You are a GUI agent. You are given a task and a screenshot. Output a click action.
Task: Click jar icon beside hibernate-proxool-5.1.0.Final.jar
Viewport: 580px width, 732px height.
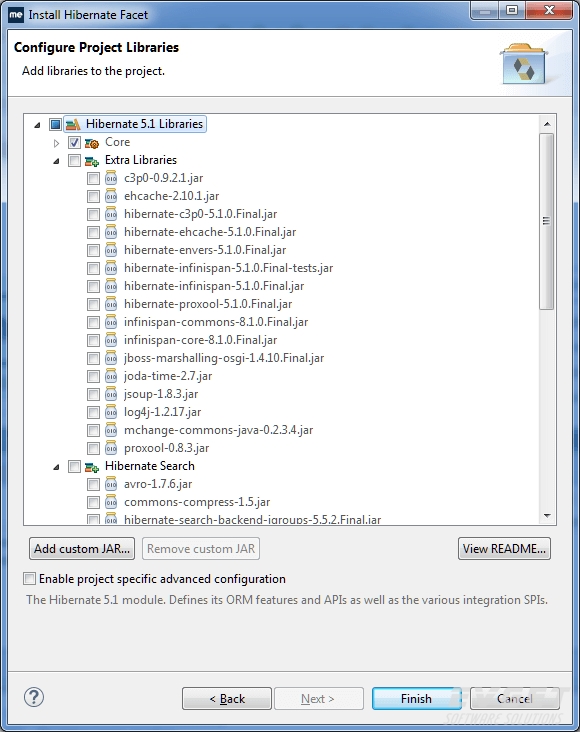click(111, 304)
